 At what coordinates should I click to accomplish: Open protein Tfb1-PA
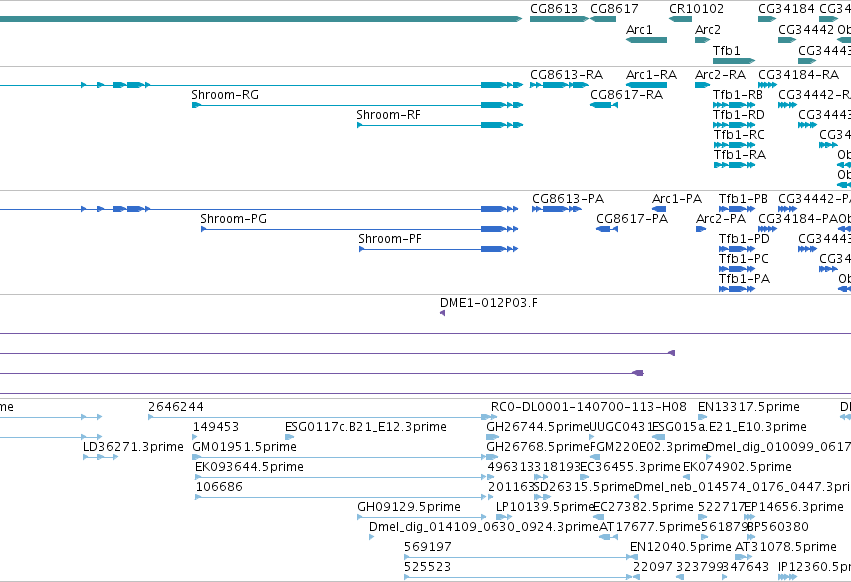[x=737, y=289]
